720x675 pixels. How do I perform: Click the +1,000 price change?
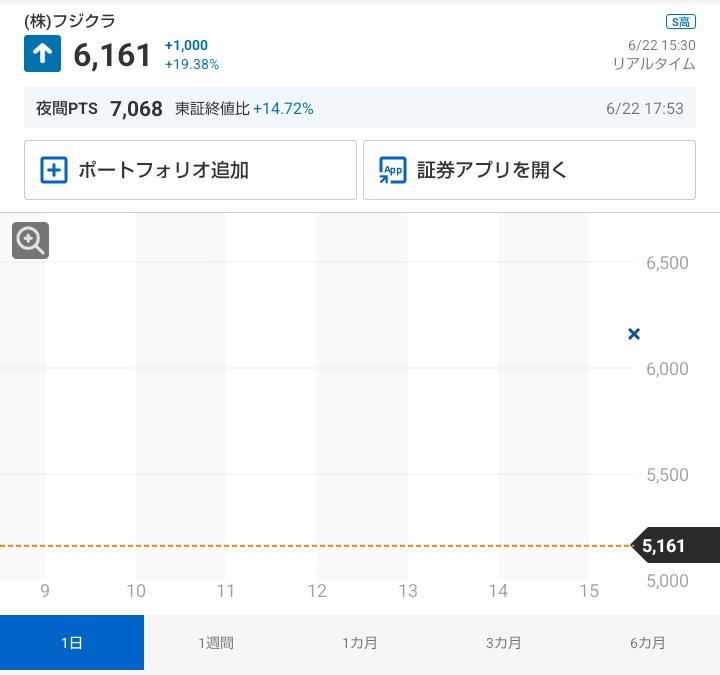pyautogui.click(x=186, y=45)
